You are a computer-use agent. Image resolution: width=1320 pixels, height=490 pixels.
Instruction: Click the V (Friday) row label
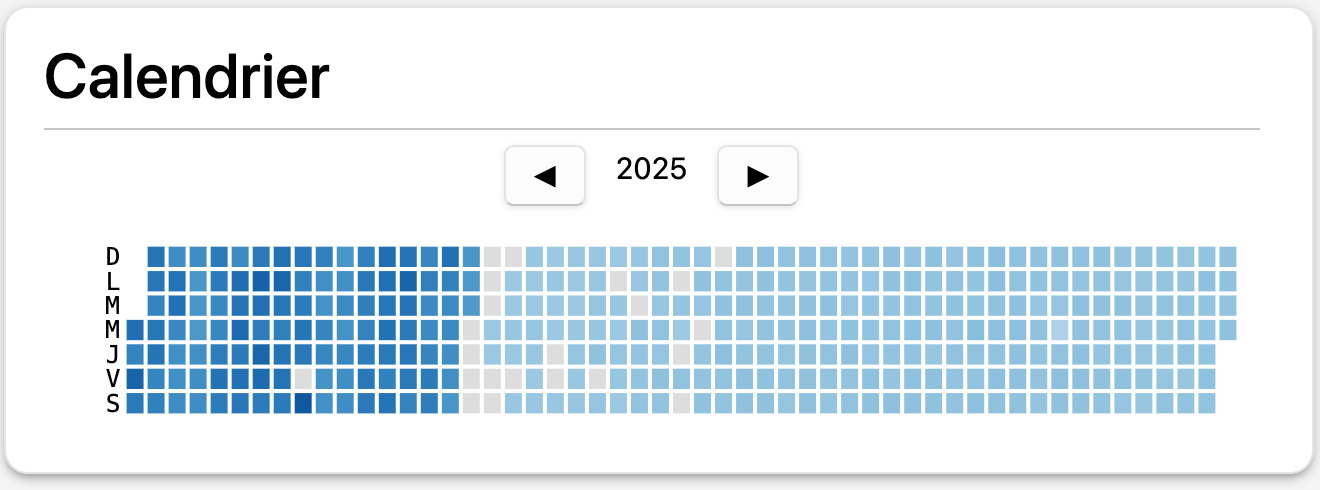113,379
